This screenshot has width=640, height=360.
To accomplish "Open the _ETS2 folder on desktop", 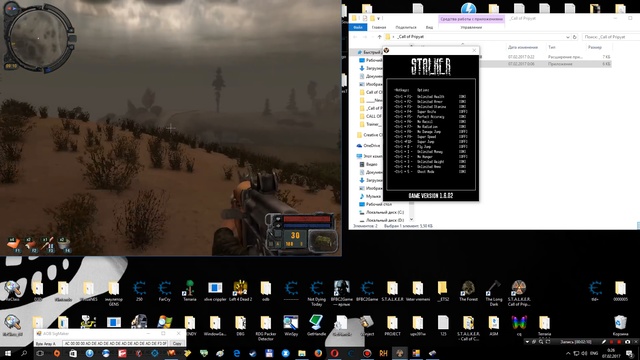I will click(442, 290).
